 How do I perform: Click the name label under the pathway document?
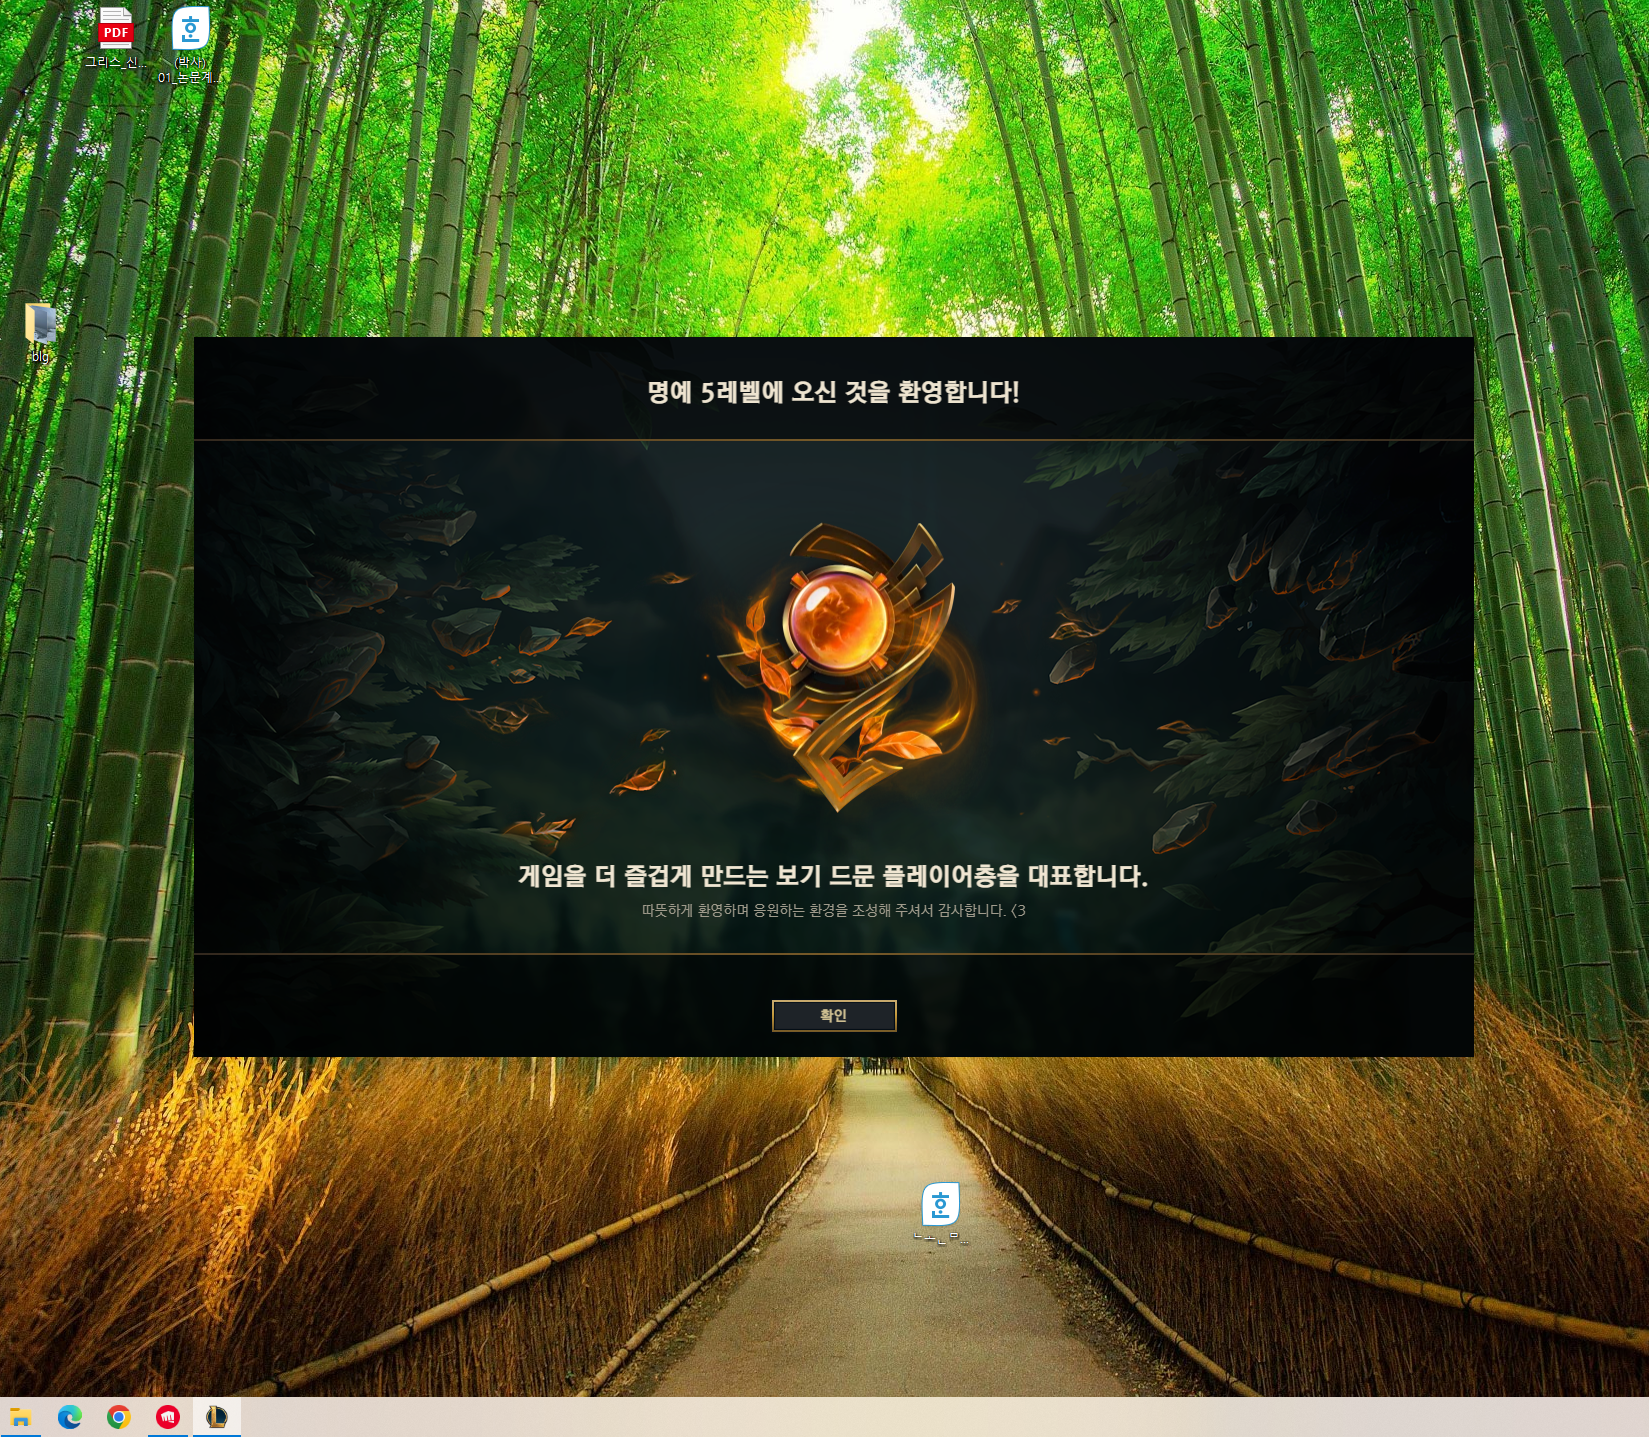tap(940, 1239)
